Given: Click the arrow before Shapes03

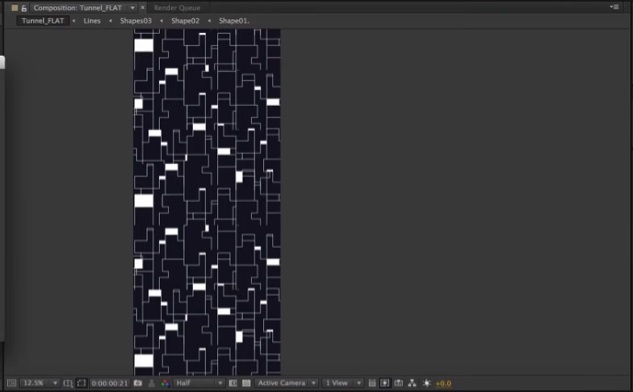Looking at the screenshot, I should 111,21.
